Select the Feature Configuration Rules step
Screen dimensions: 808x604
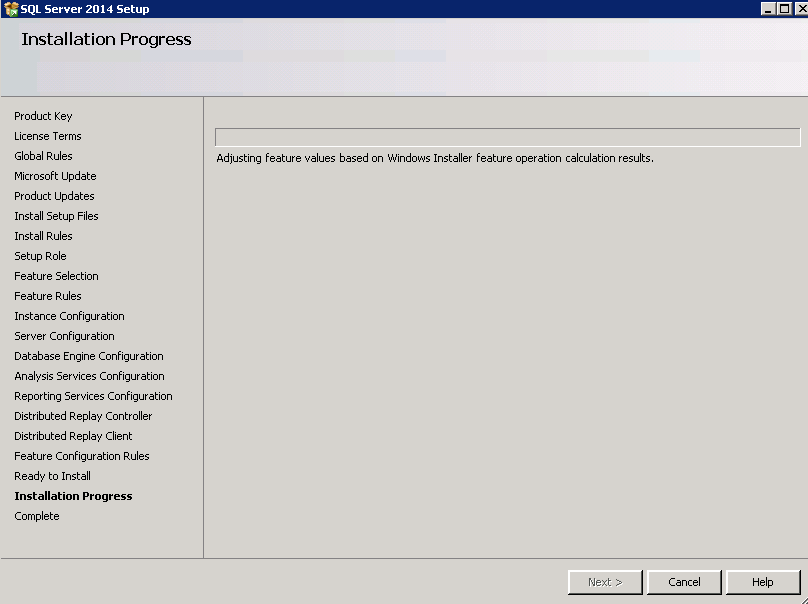(82, 456)
